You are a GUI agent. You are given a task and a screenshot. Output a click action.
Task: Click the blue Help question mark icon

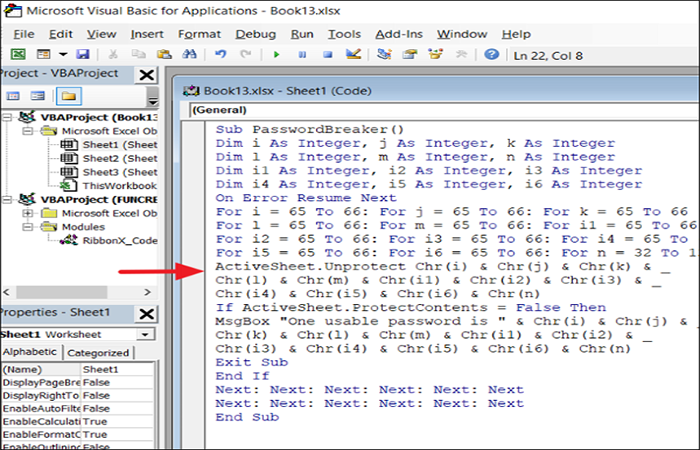[492, 54]
